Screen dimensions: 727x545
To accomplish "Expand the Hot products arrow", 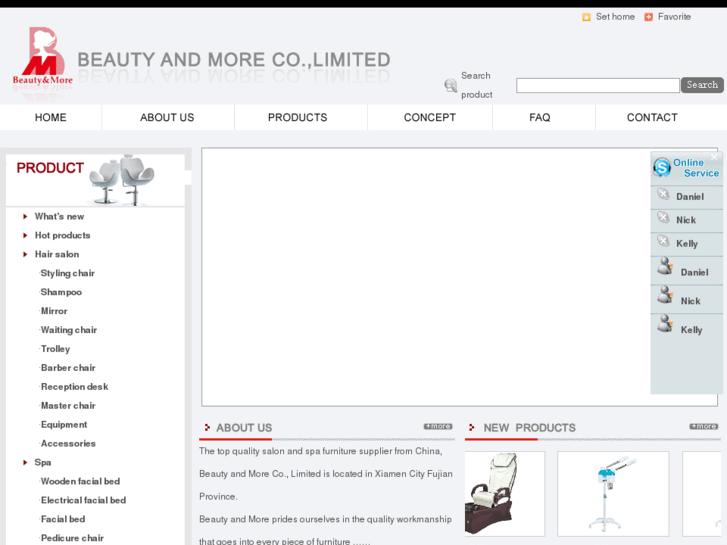I will 25,236.
